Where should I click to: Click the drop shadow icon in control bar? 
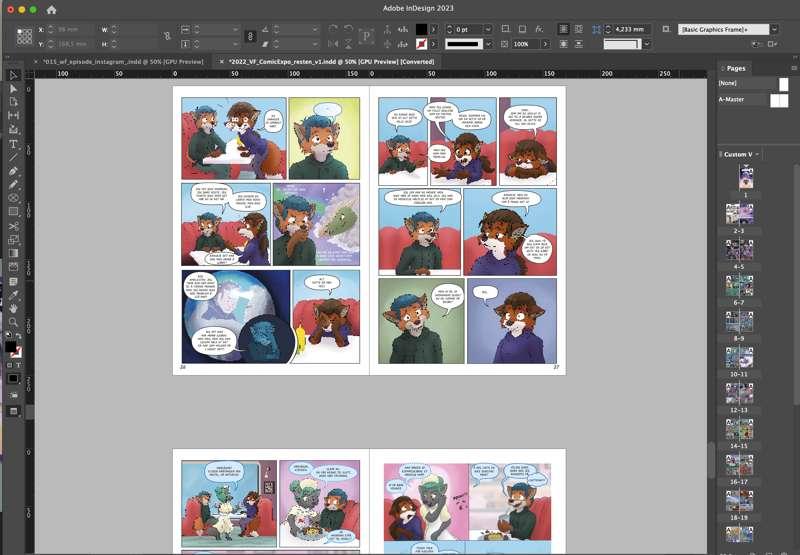[522, 29]
